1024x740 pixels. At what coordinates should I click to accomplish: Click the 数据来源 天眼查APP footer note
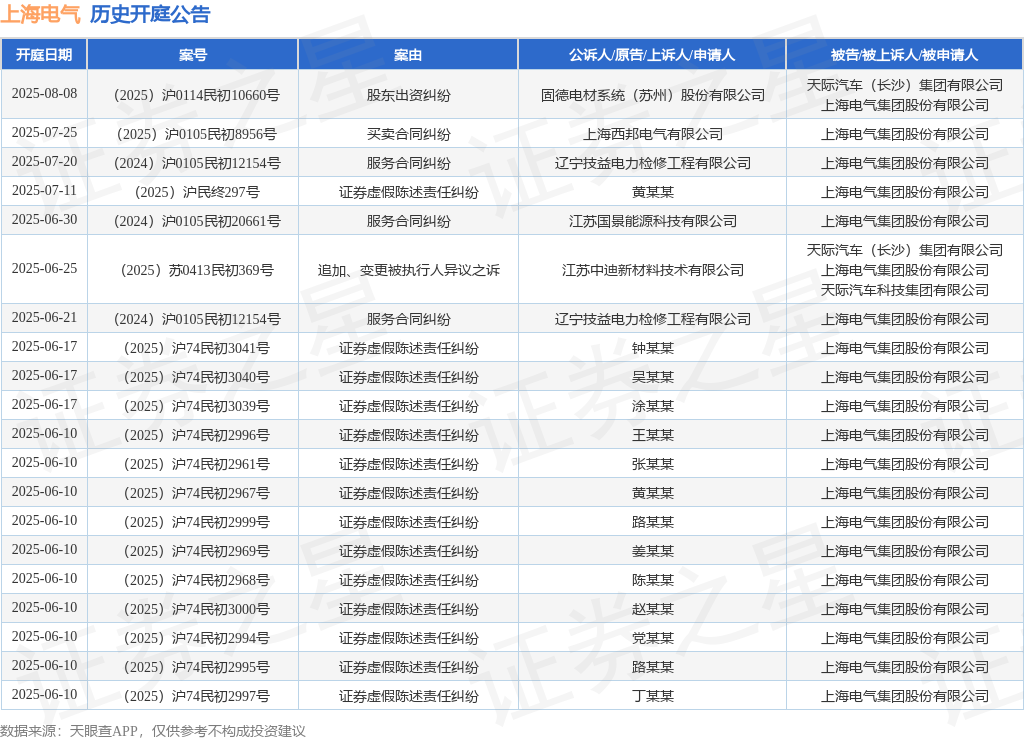[153, 731]
